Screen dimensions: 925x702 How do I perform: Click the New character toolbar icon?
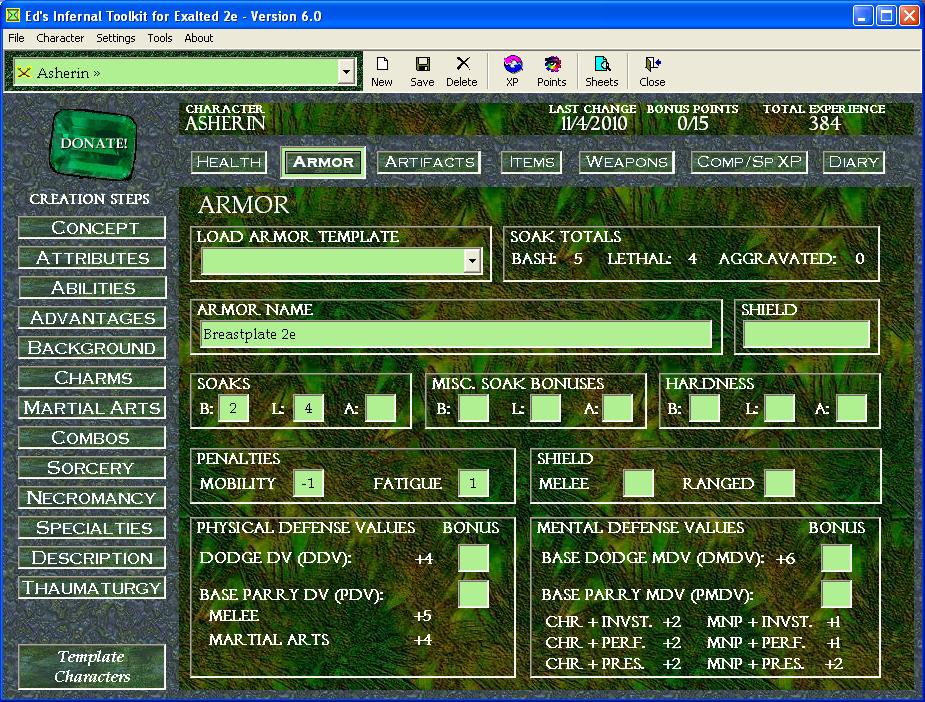pos(382,72)
